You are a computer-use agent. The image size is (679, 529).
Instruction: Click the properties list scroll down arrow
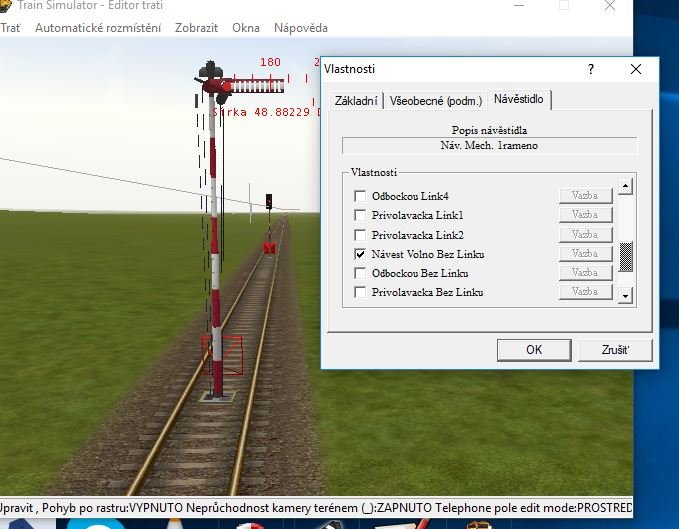click(625, 296)
